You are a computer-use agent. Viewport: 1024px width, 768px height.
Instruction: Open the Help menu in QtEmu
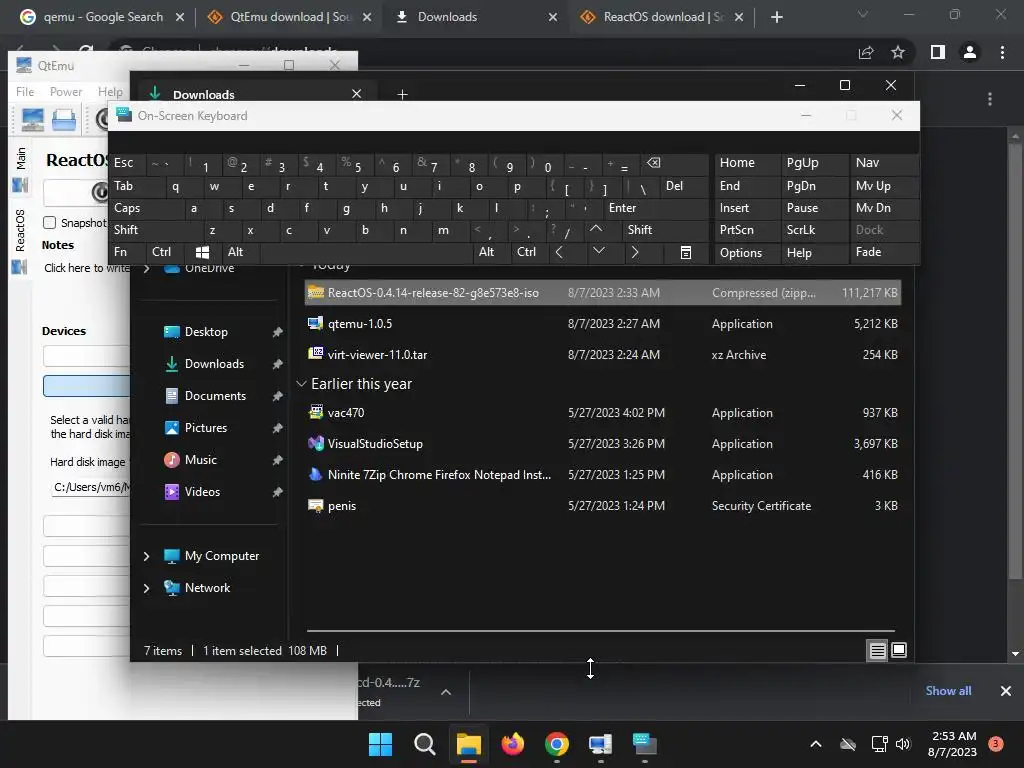click(110, 92)
